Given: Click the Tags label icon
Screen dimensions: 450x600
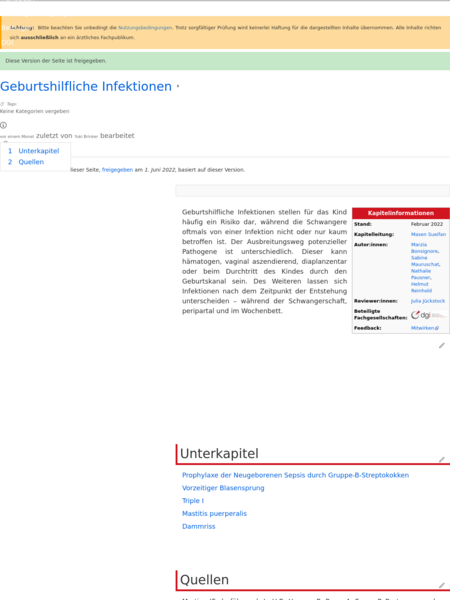Looking at the screenshot, I should tap(2, 104).
